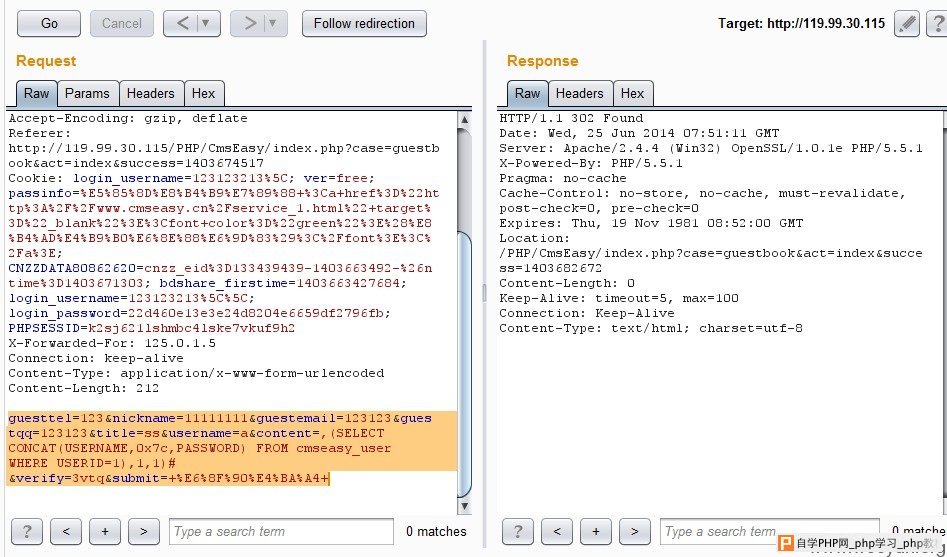The image size is (947, 557).
Task: Find next match in response search
Action: tap(635, 532)
